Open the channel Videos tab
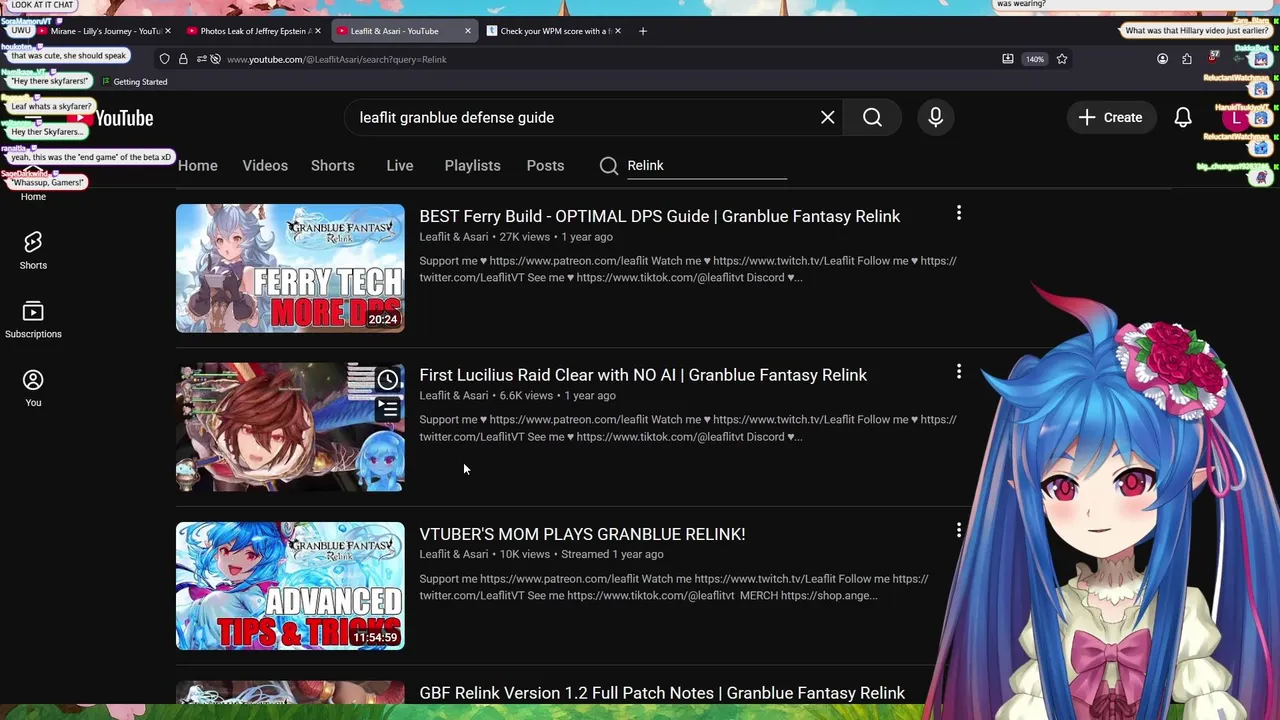Image resolution: width=1280 pixels, height=720 pixels. click(x=265, y=165)
